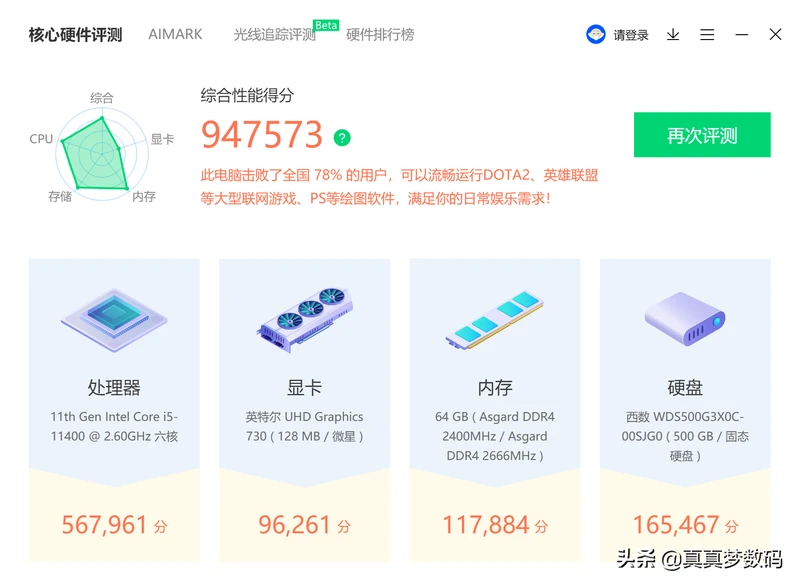Click the radar chart performance graphic
This screenshot has height=586, width=800.
pyautogui.click(x=102, y=153)
